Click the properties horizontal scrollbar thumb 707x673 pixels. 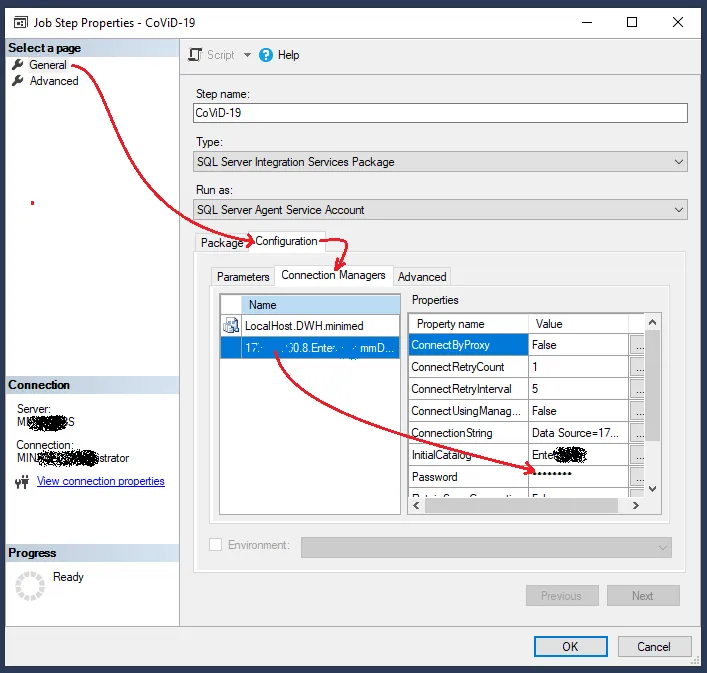click(x=521, y=506)
